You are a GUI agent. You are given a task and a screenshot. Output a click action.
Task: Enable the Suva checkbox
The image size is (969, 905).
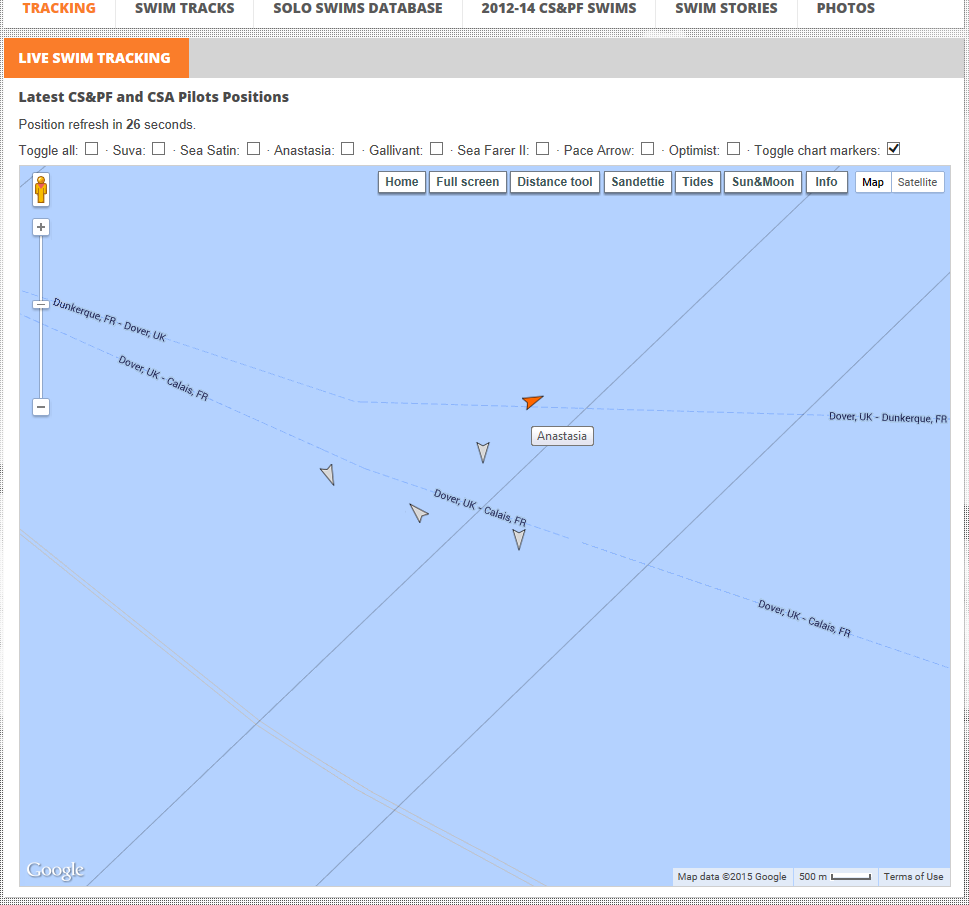coord(158,148)
